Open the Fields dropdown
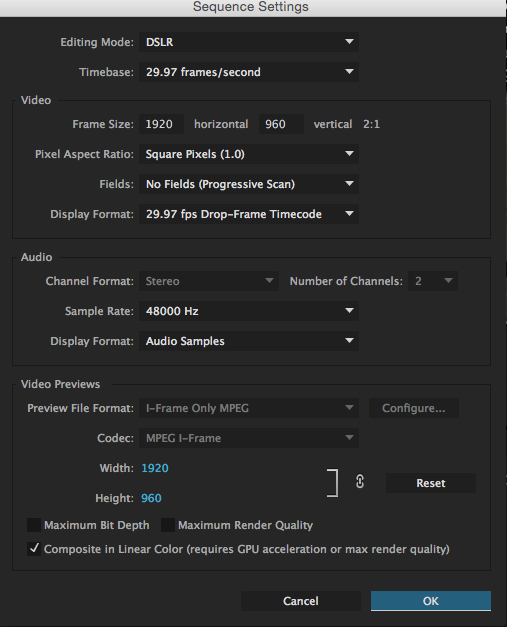507x627 pixels. coord(249,184)
